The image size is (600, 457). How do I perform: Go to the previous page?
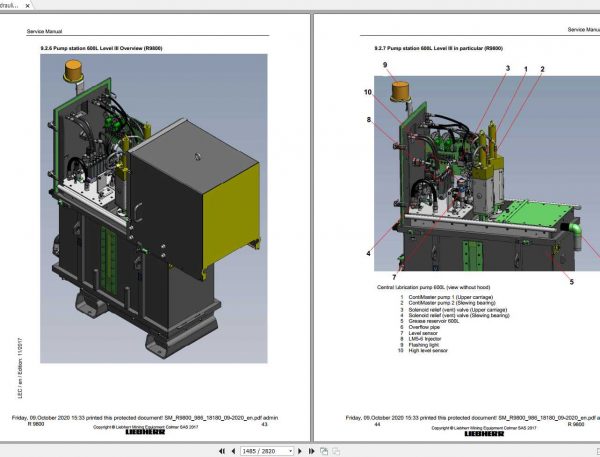[233, 451]
